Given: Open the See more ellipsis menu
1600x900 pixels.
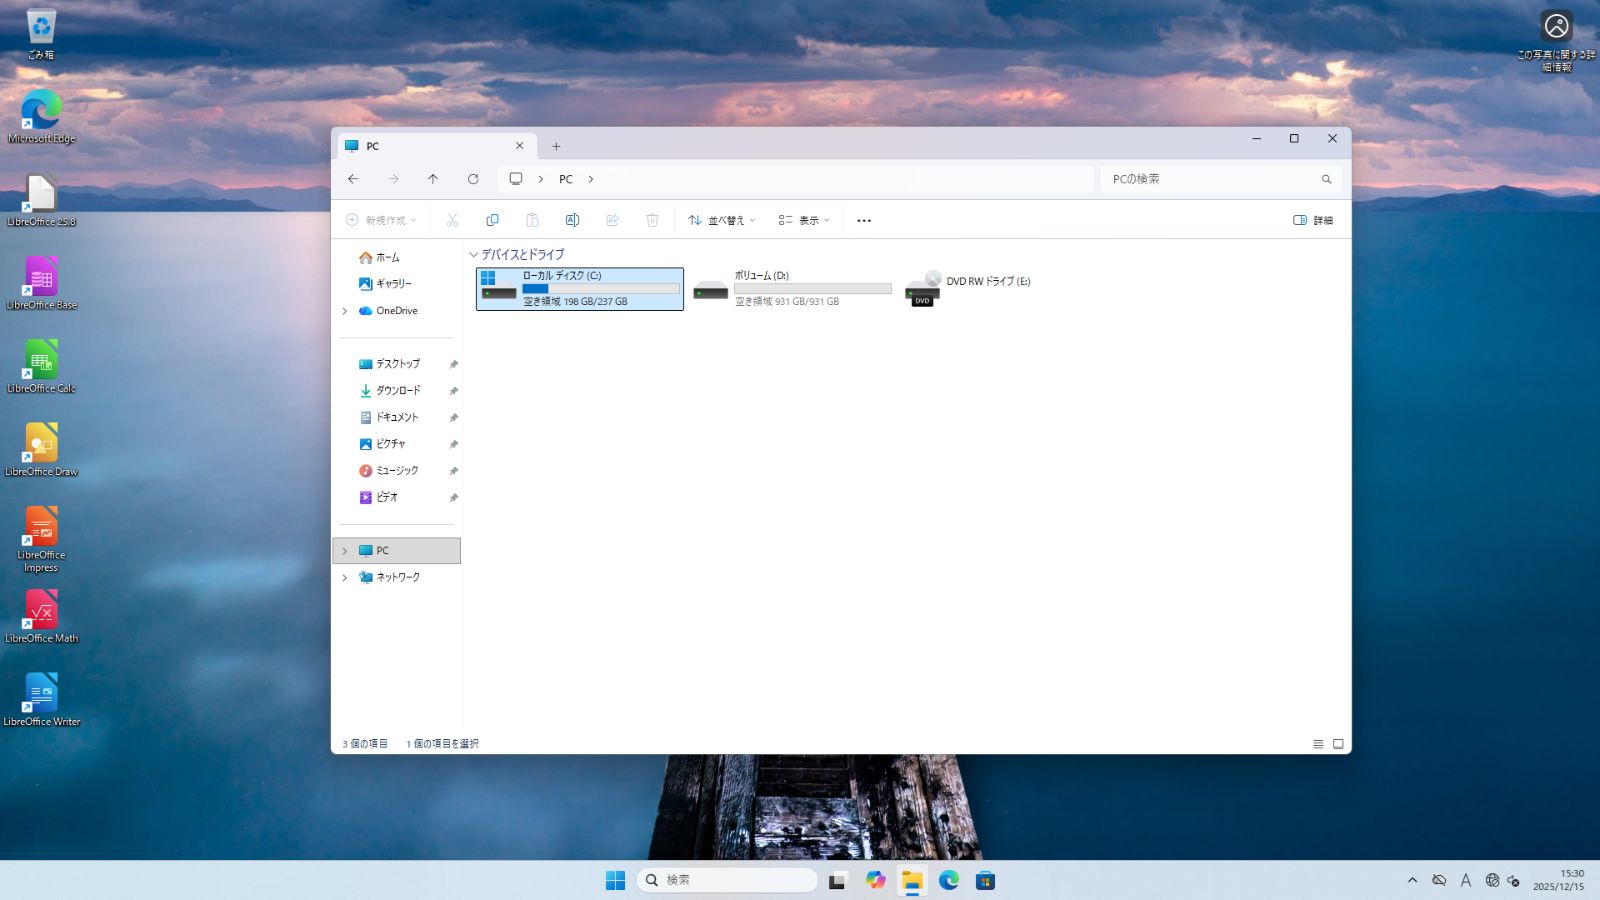Looking at the screenshot, I should (863, 219).
